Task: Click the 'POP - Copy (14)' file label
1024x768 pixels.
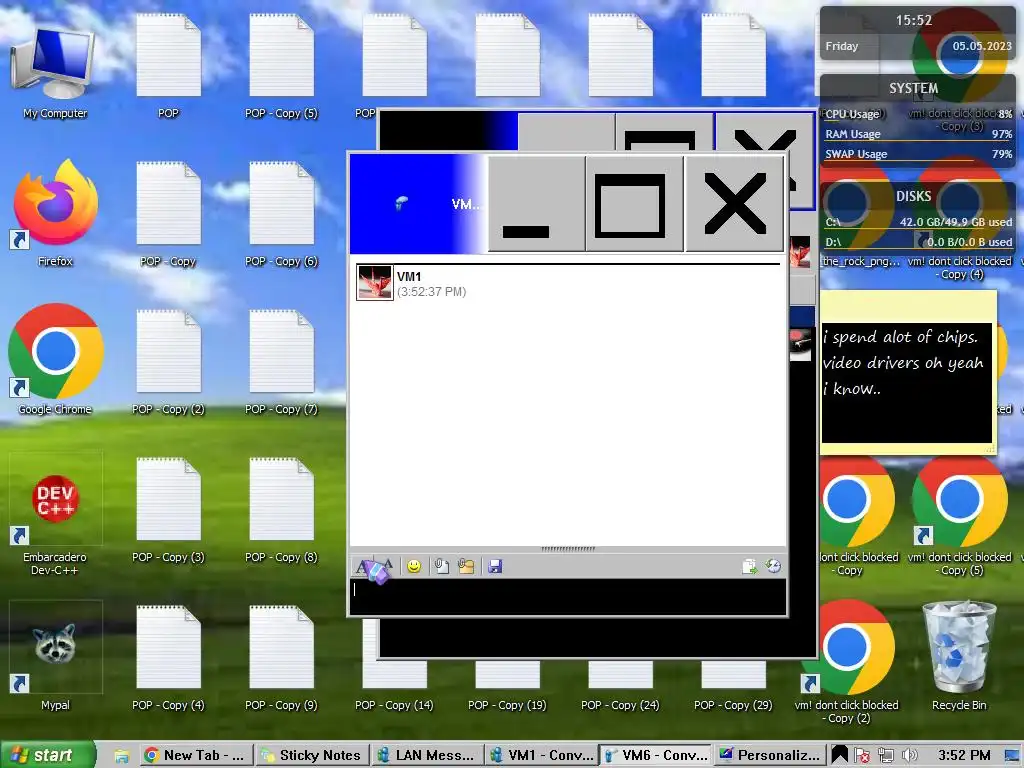Action: click(394, 705)
